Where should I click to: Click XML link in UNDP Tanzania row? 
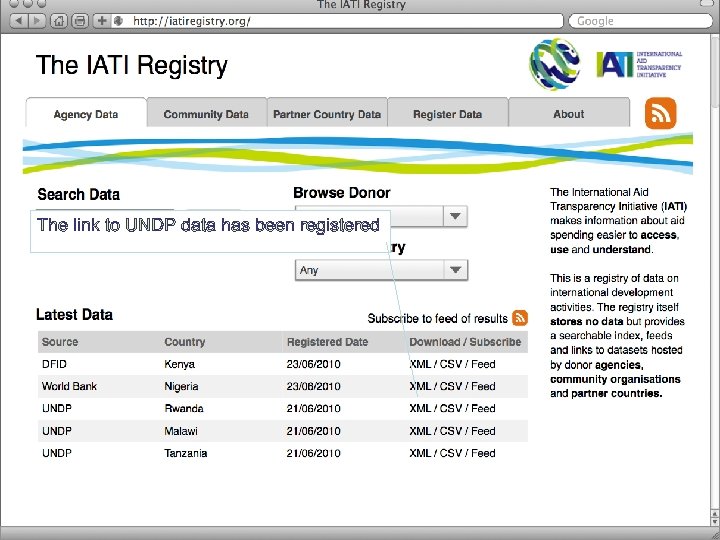click(x=420, y=453)
